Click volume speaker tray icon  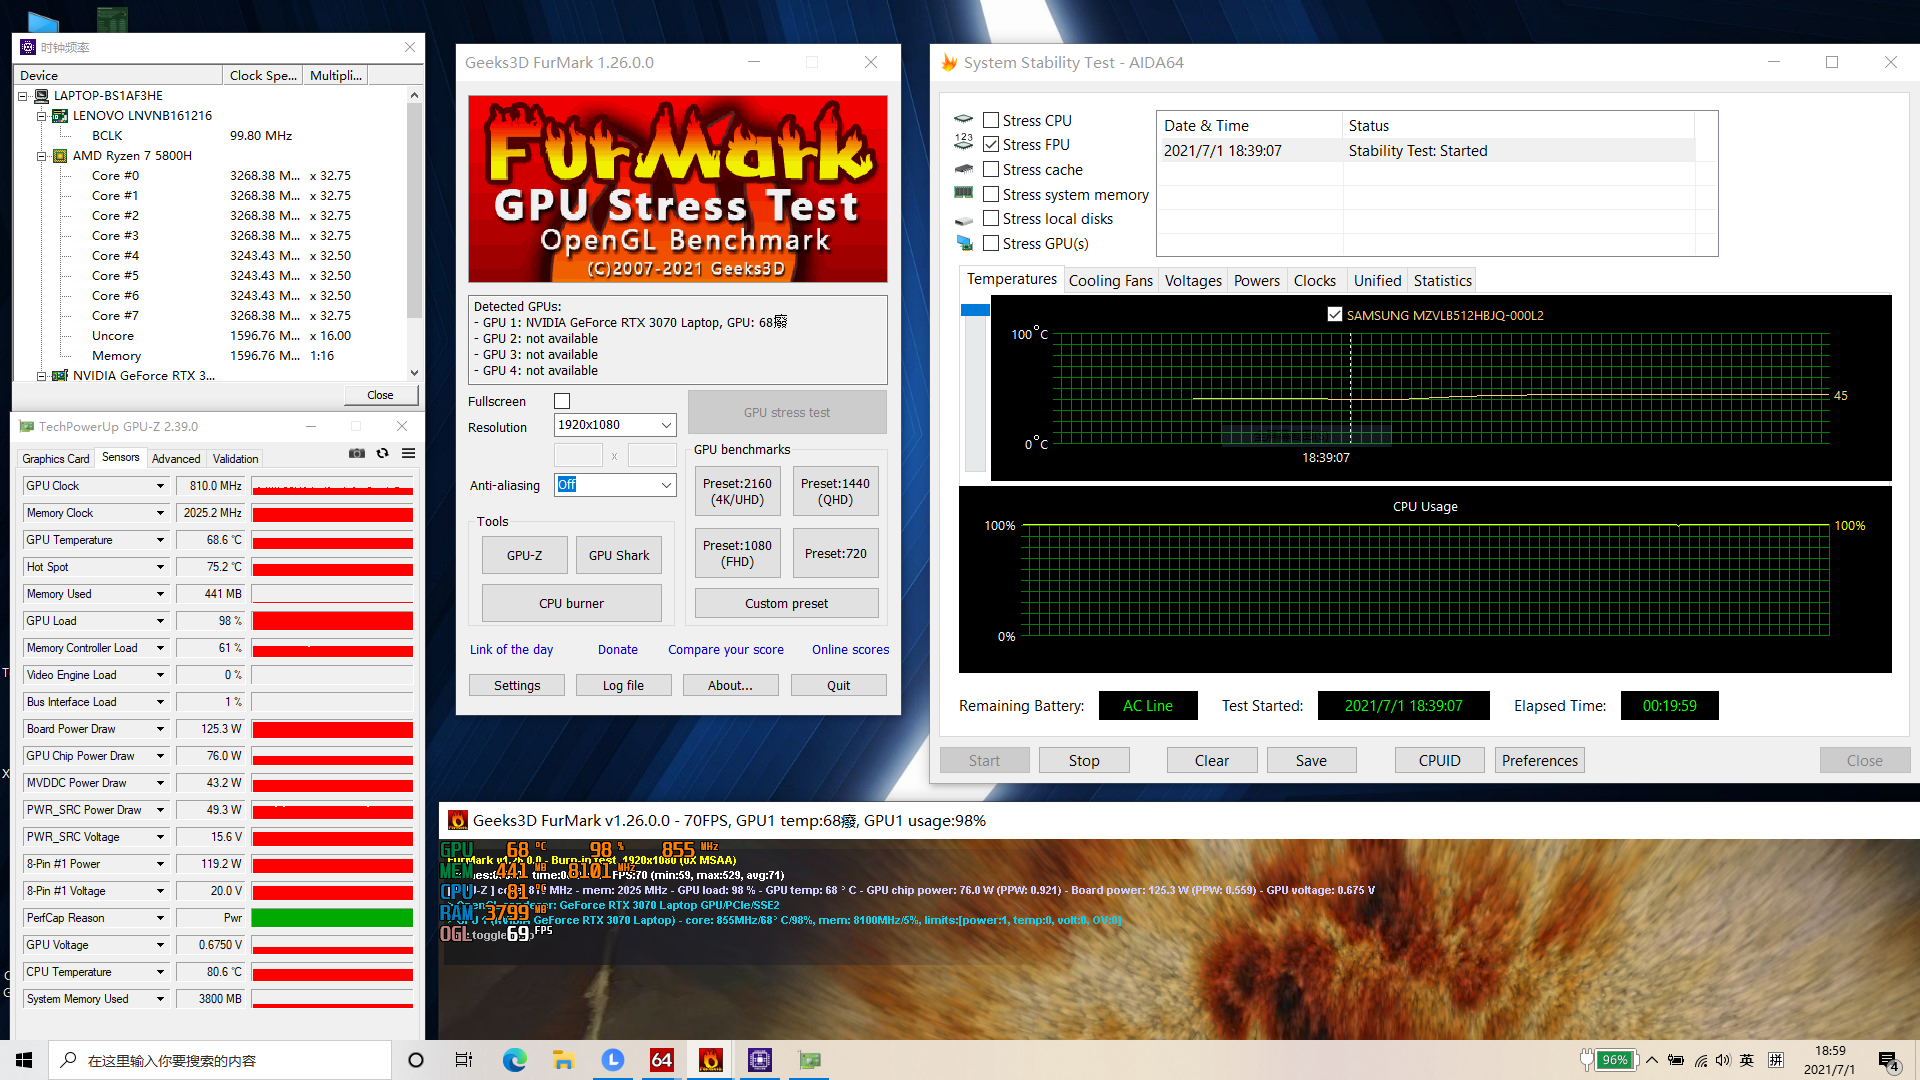point(1722,1060)
